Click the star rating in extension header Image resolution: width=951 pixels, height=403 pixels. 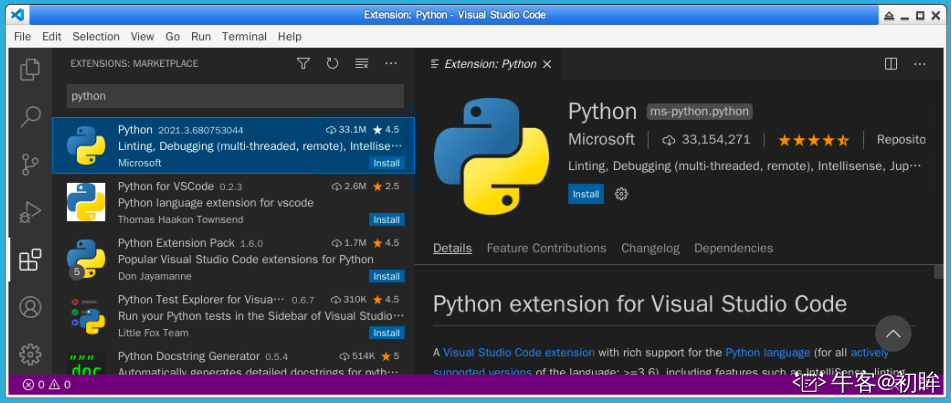coord(813,140)
